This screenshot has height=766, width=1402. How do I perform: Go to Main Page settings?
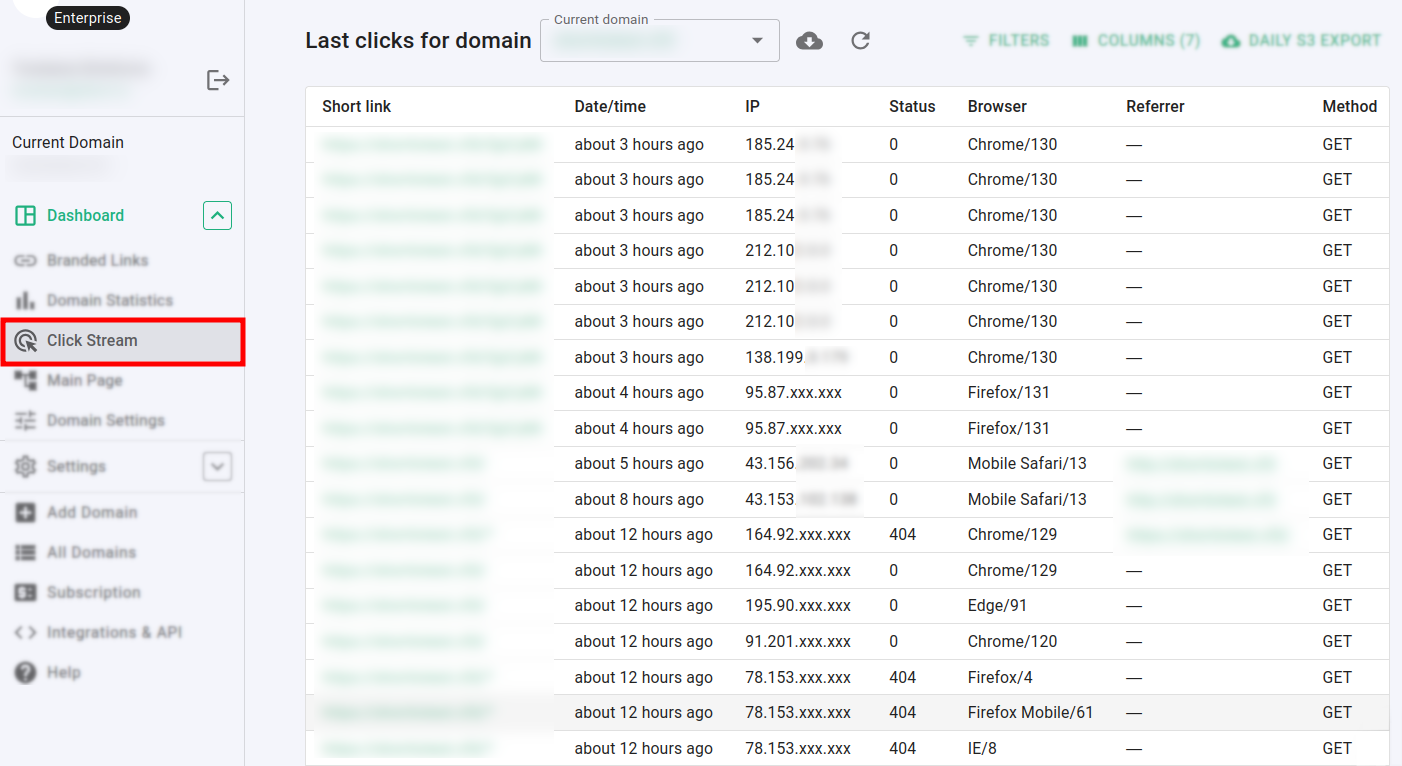pos(82,380)
